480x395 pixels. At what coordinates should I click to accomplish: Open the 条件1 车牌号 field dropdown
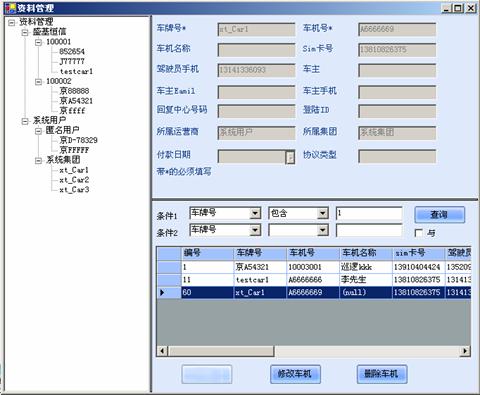(x=255, y=213)
